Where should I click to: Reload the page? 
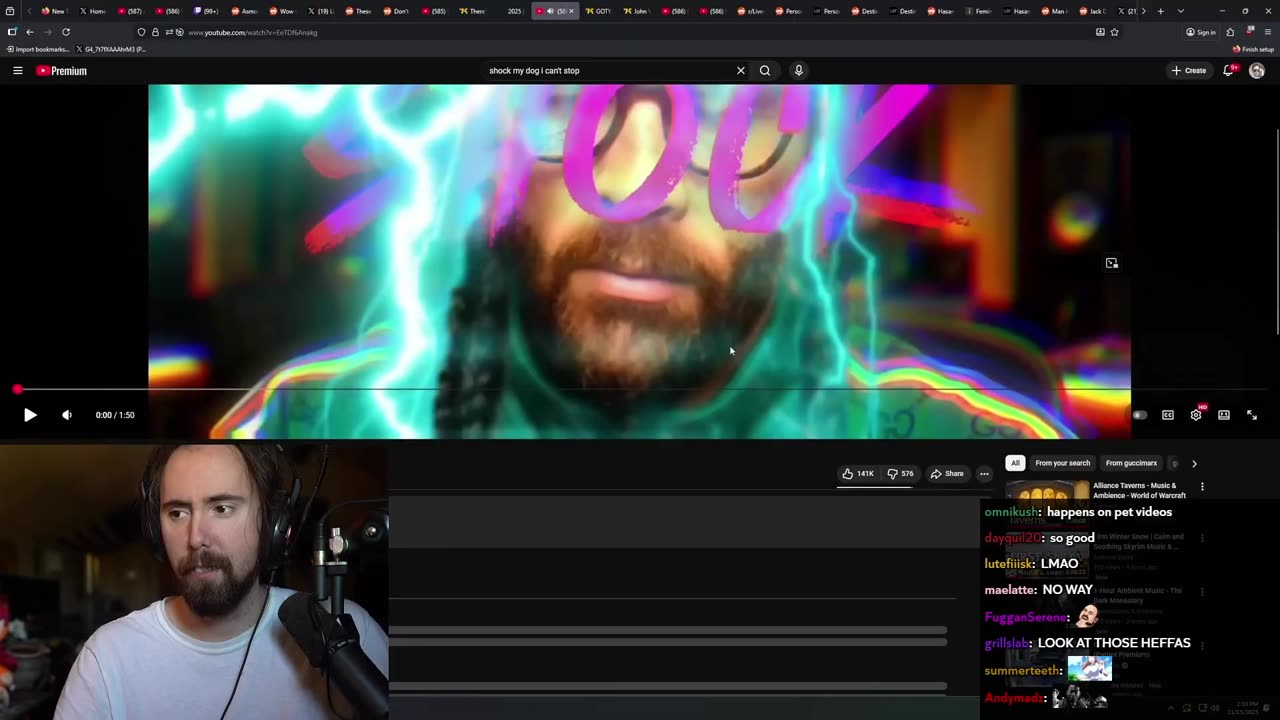pyautogui.click(x=66, y=32)
